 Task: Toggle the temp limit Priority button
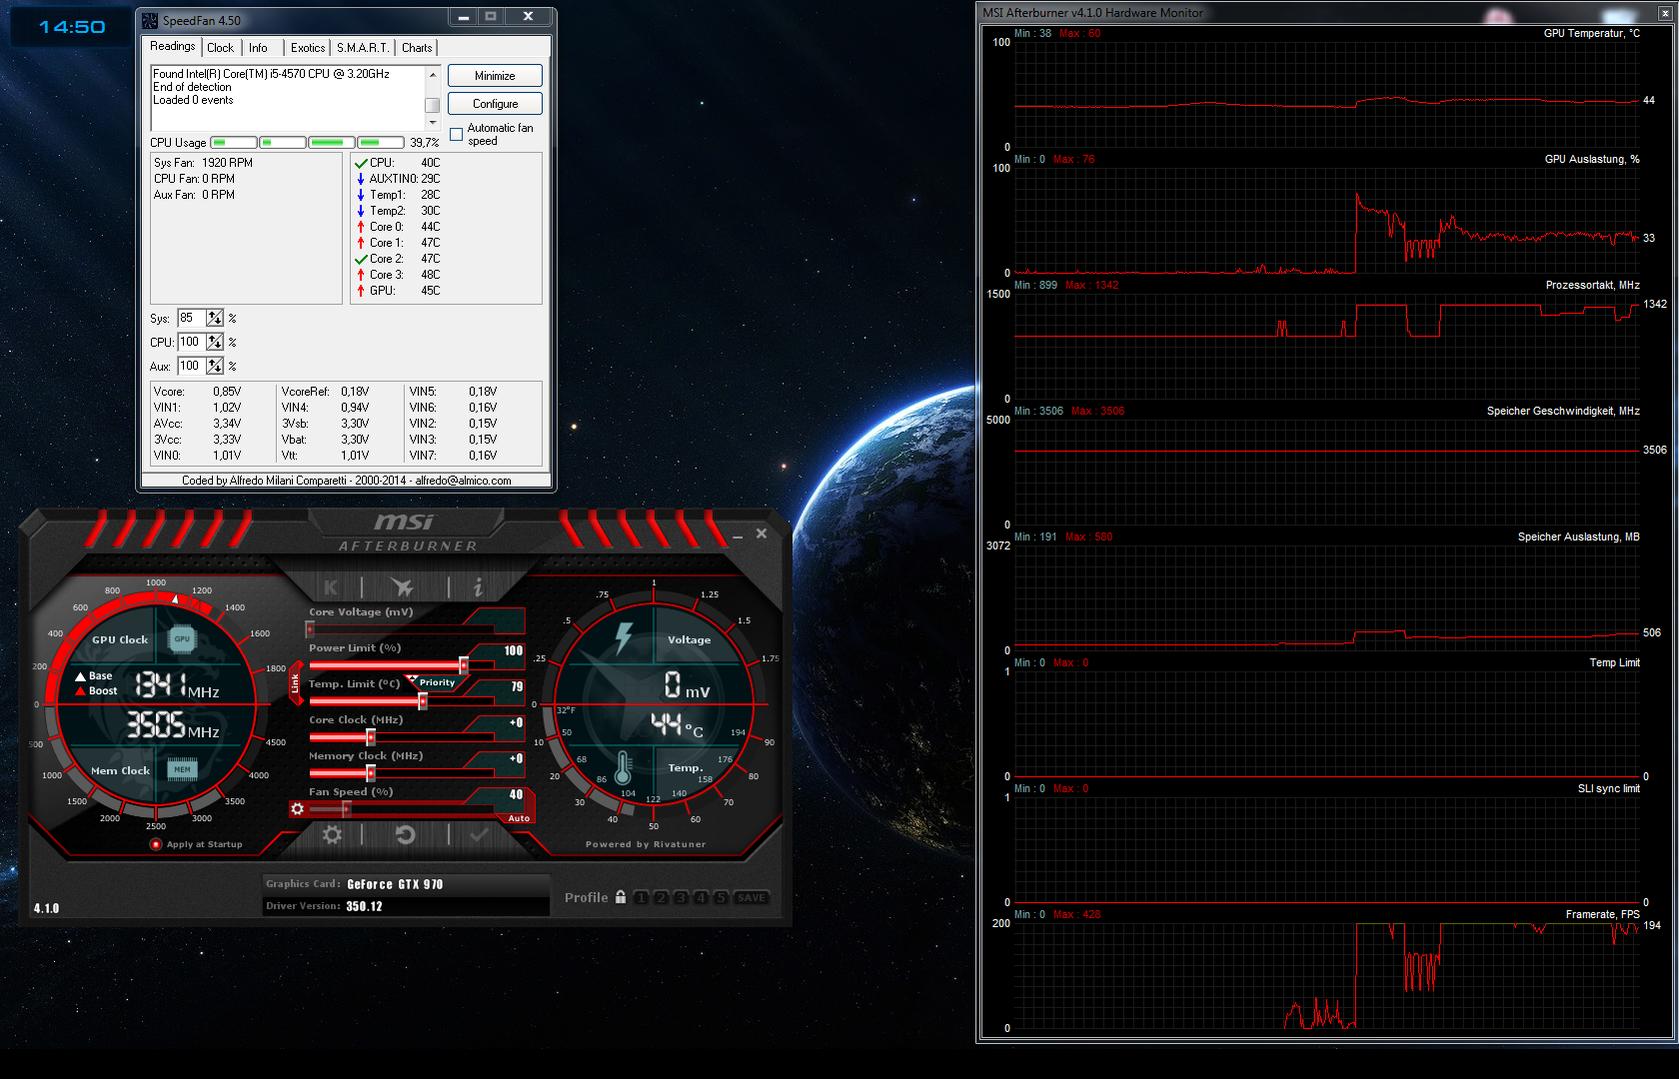[435, 683]
